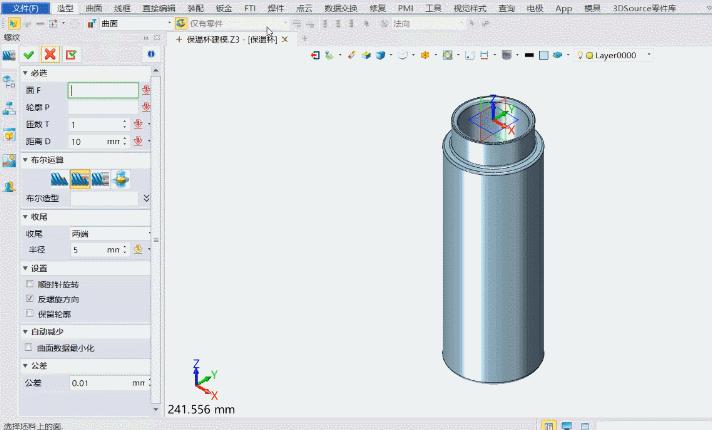Click the blue info icon in thread panel
The width and height of the screenshot is (712, 430).
[x=151, y=54]
